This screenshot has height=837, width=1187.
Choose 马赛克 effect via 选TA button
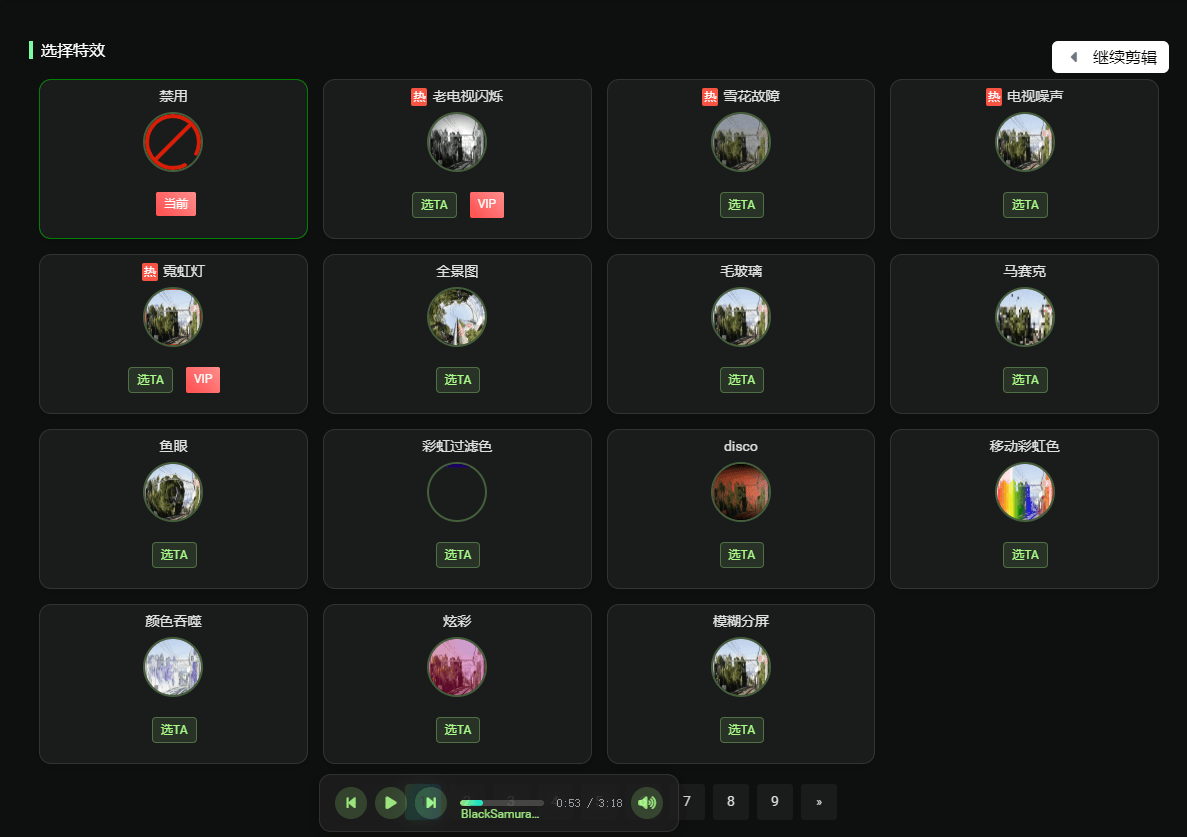click(1025, 380)
